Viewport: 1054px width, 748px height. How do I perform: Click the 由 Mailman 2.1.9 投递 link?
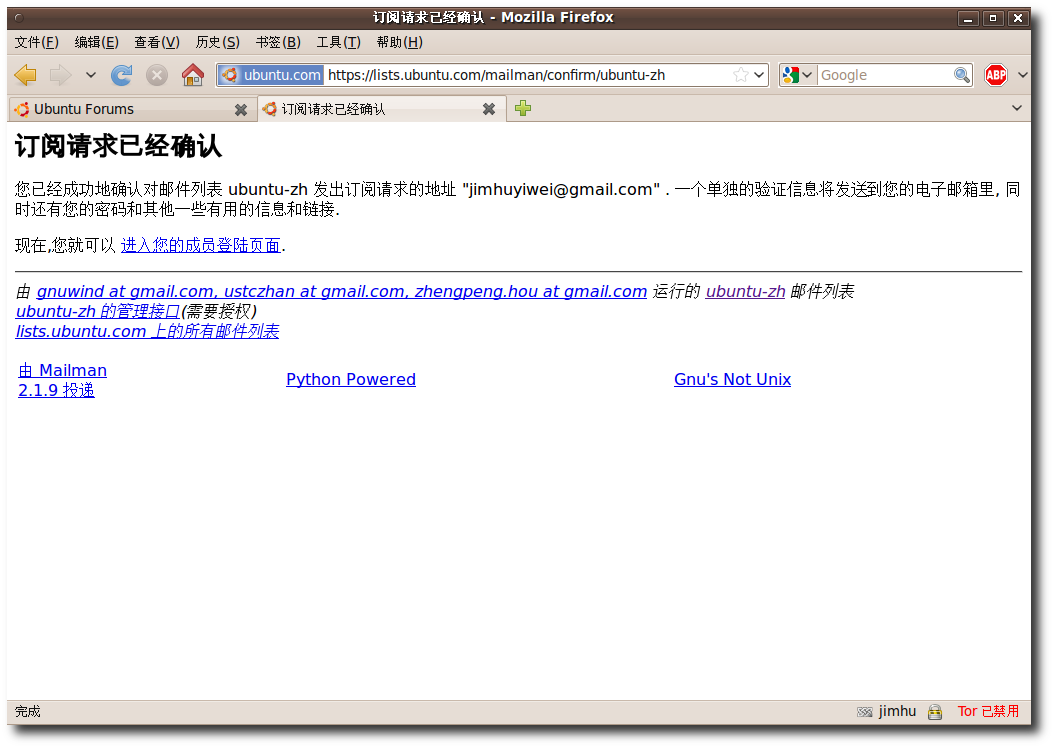pos(63,380)
